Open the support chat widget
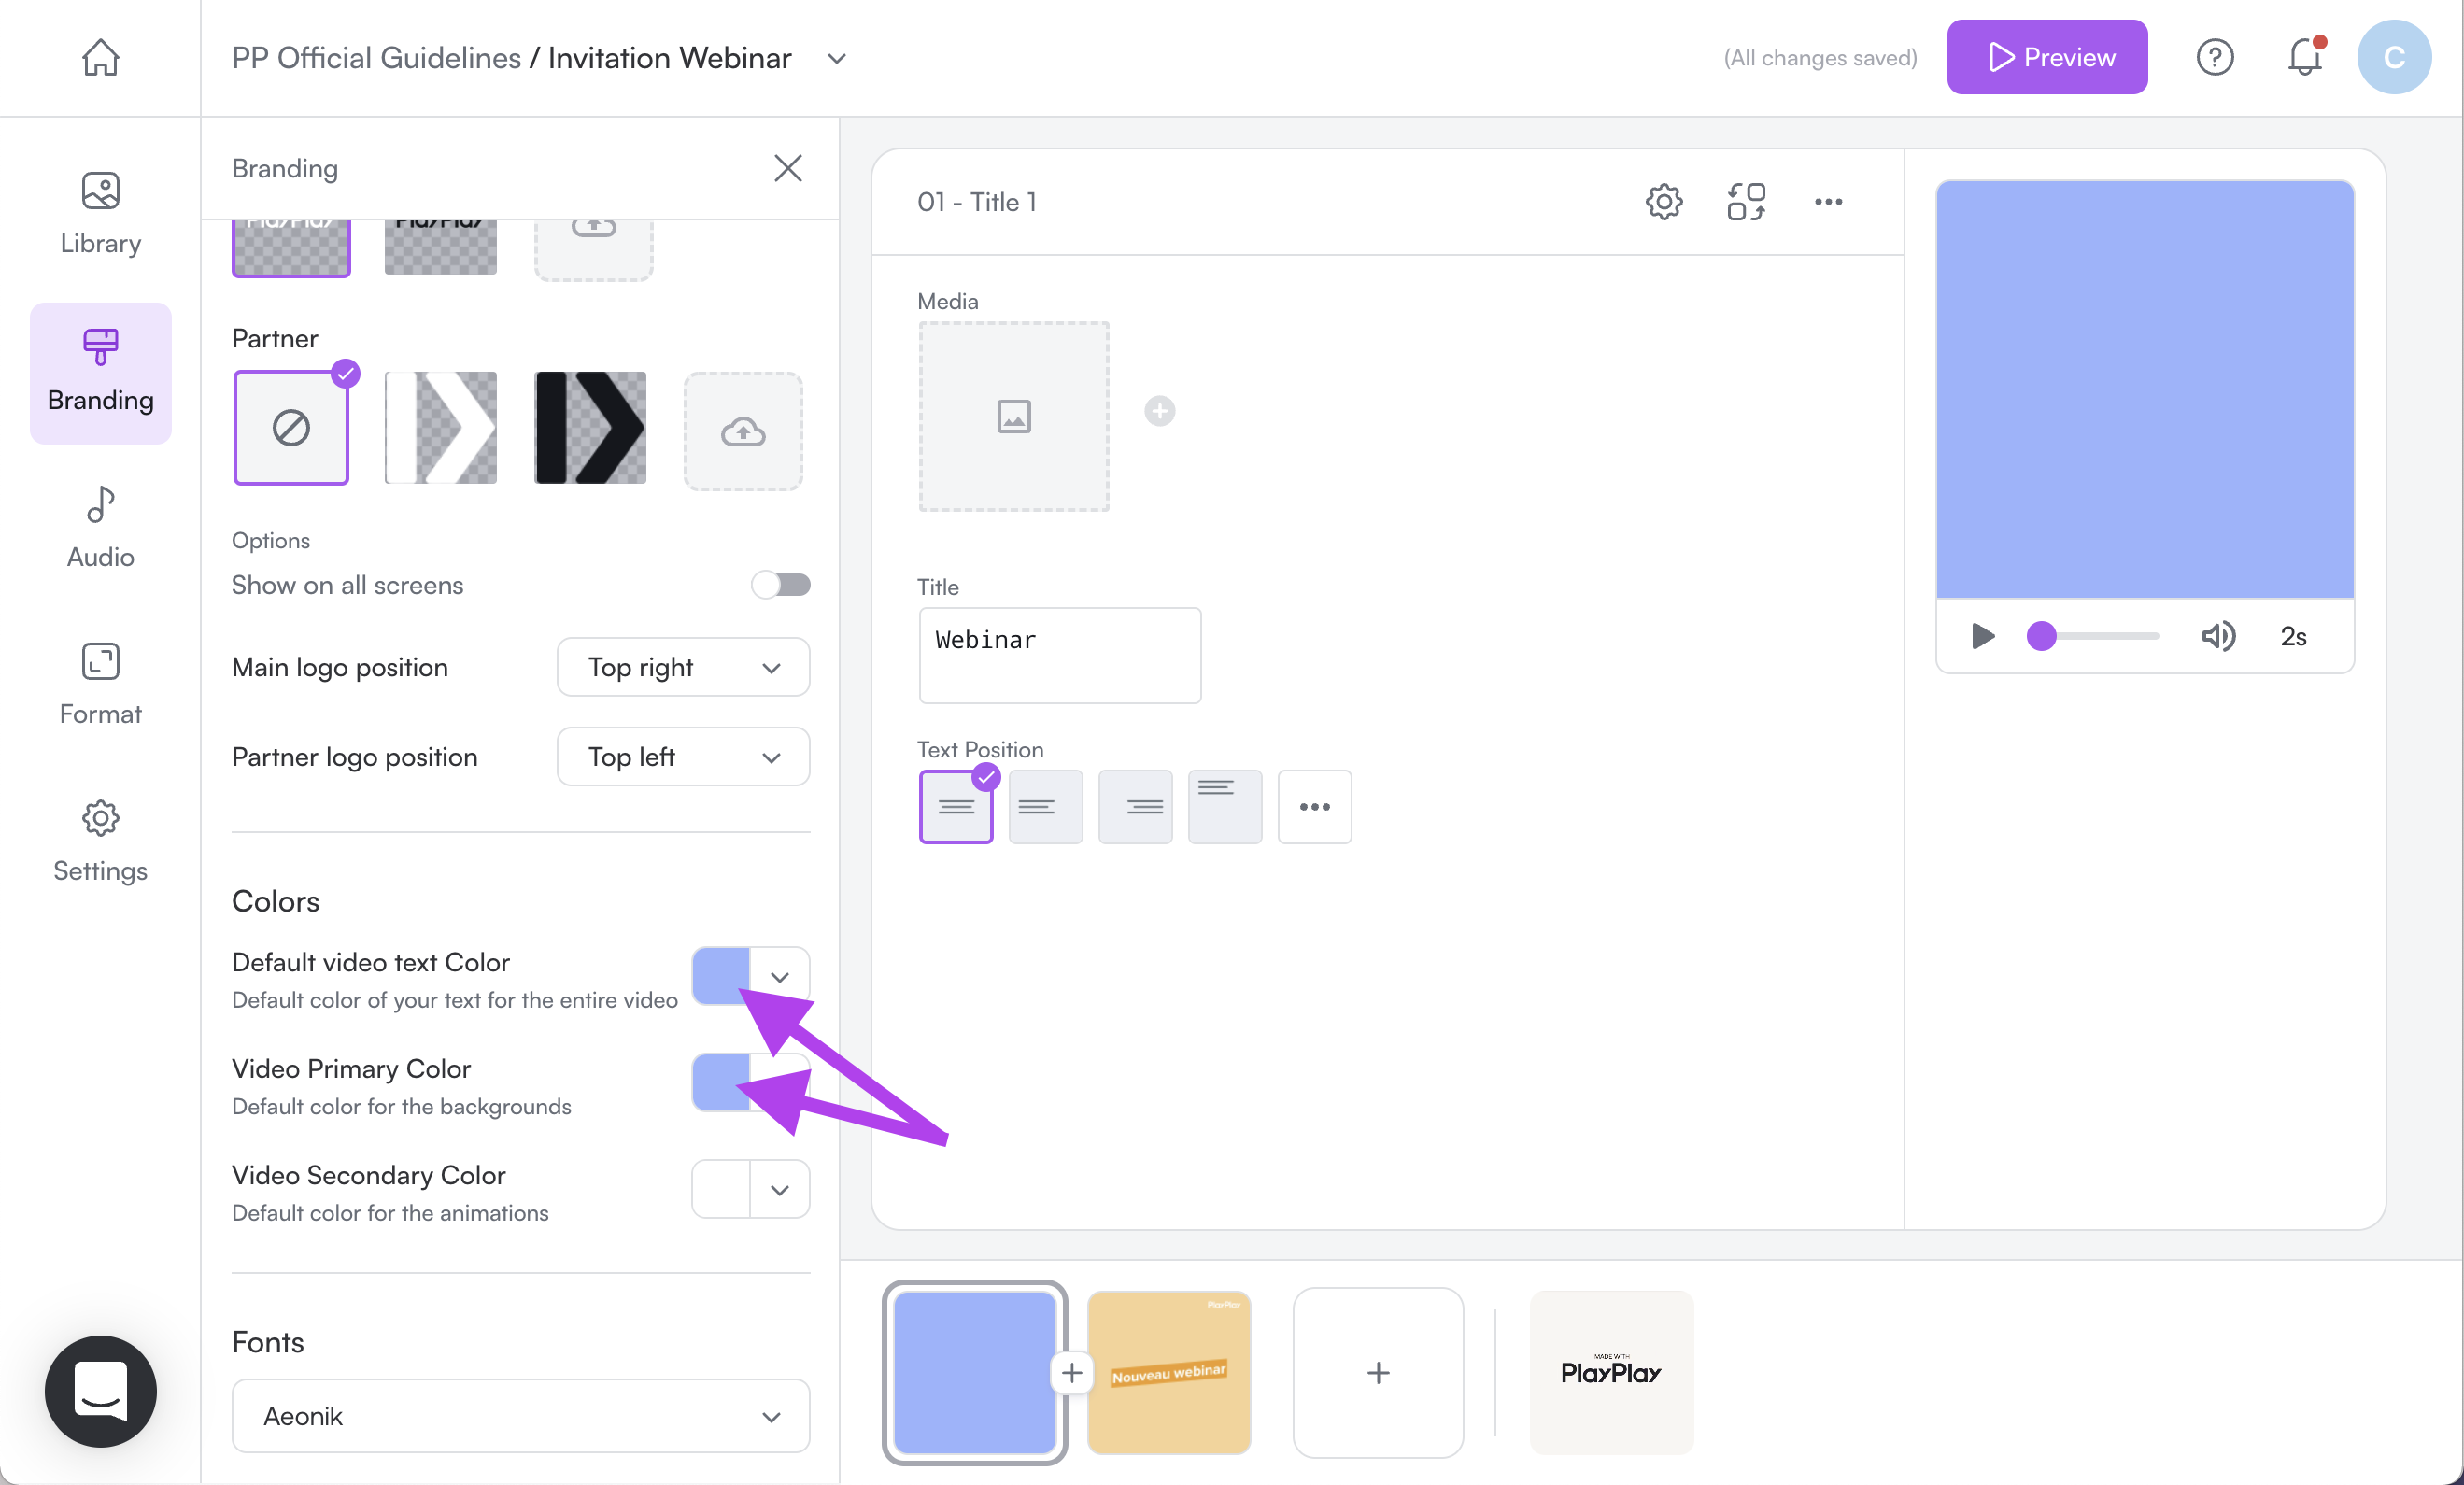This screenshot has width=2464, height=1485. 100,1390
